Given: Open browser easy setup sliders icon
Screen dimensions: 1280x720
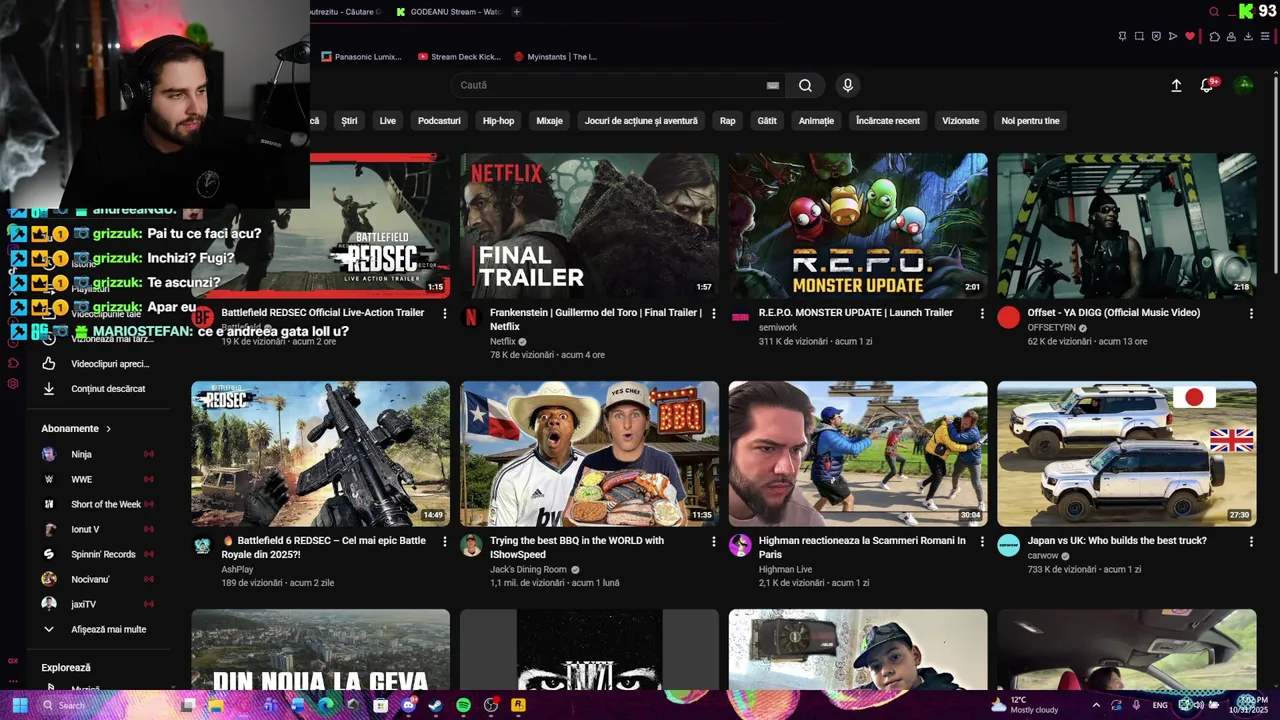Looking at the screenshot, I should pyautogui.click(x=1265, y=36).
